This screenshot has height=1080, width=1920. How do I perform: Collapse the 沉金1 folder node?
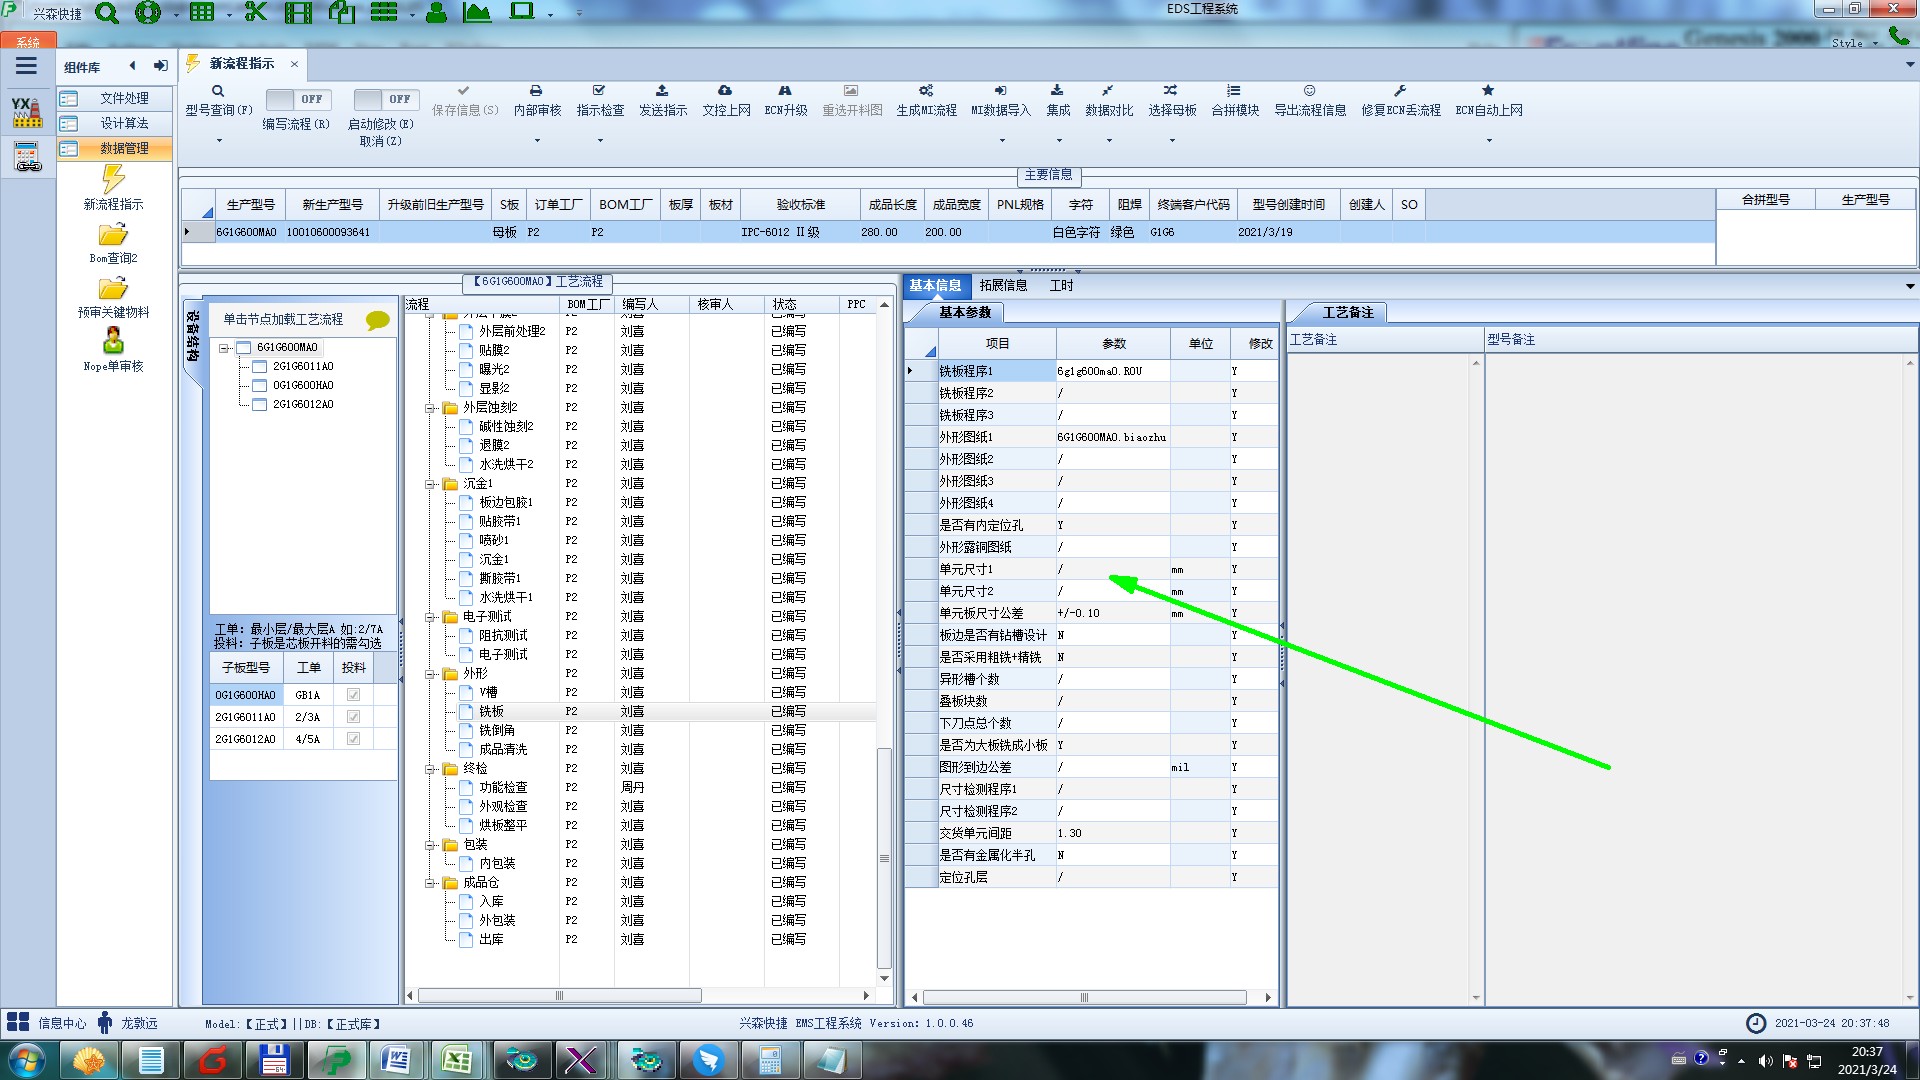point(430,484)
